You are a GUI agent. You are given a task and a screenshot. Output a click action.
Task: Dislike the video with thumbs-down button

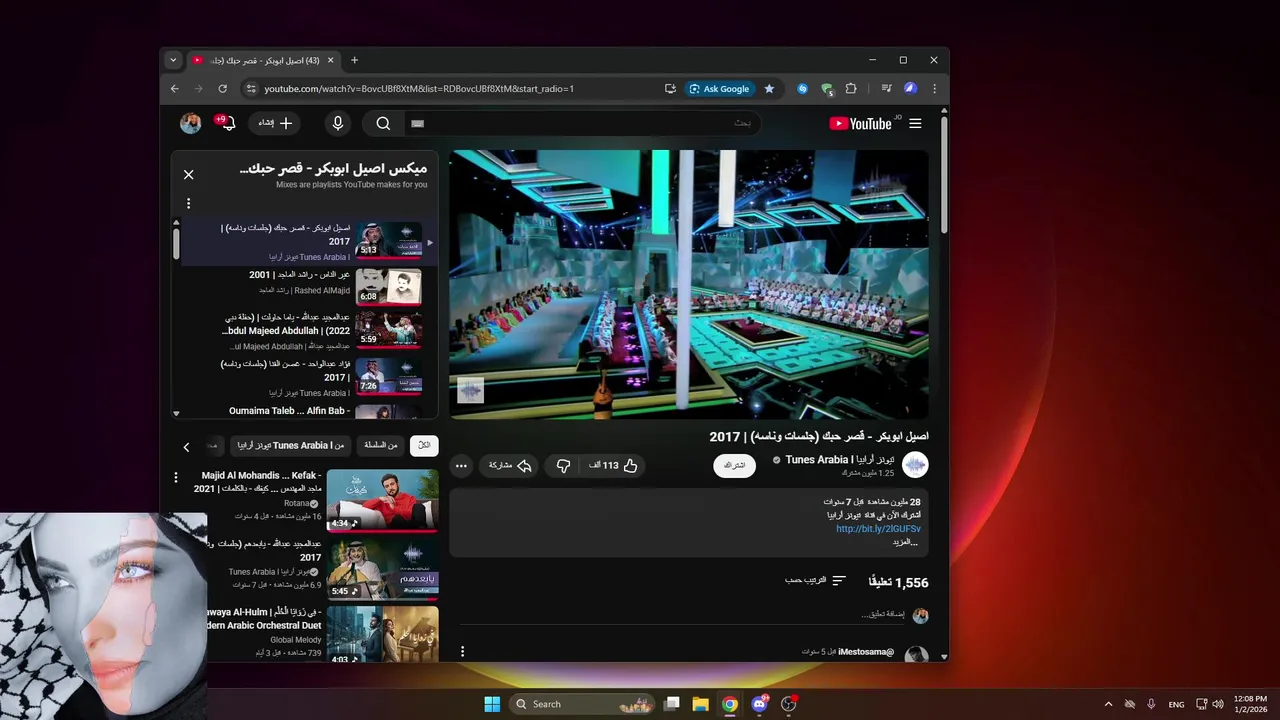point(563,466)
